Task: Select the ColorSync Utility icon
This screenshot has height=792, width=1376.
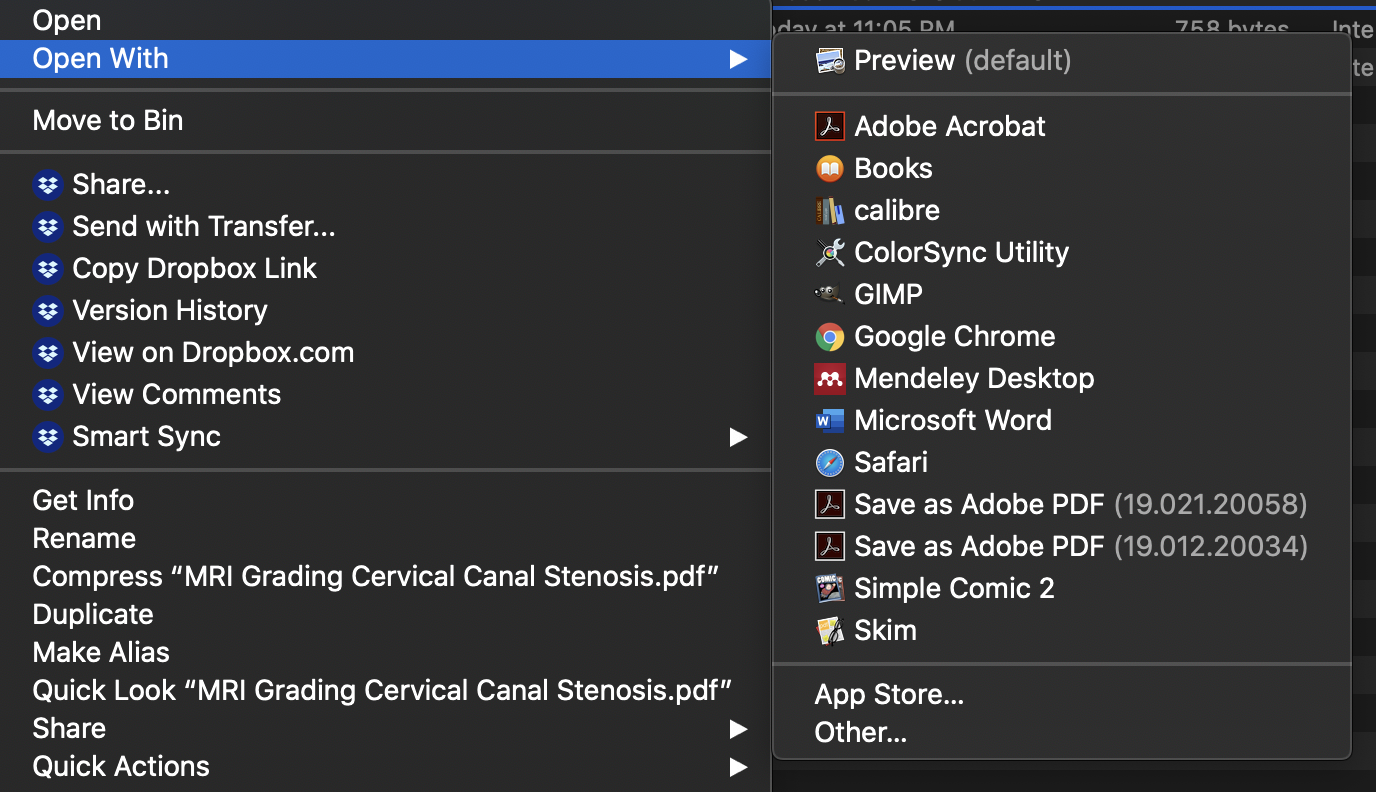Action: tap(830, 252)
